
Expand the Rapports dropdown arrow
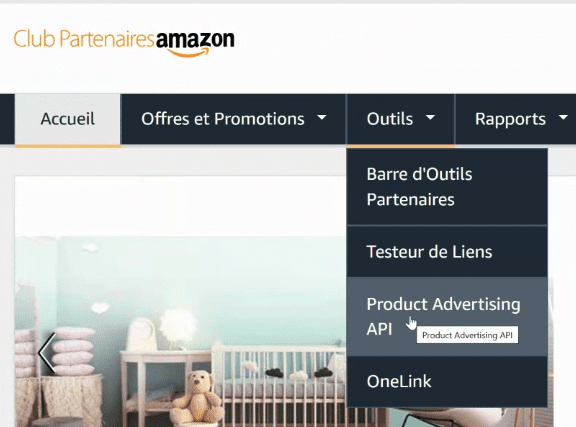point(563,118)
